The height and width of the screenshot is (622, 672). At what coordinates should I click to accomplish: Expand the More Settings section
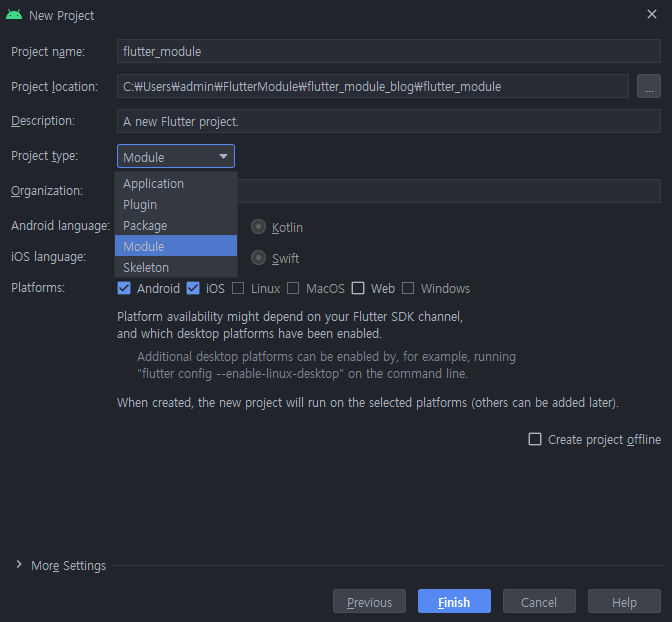(19, 565)
